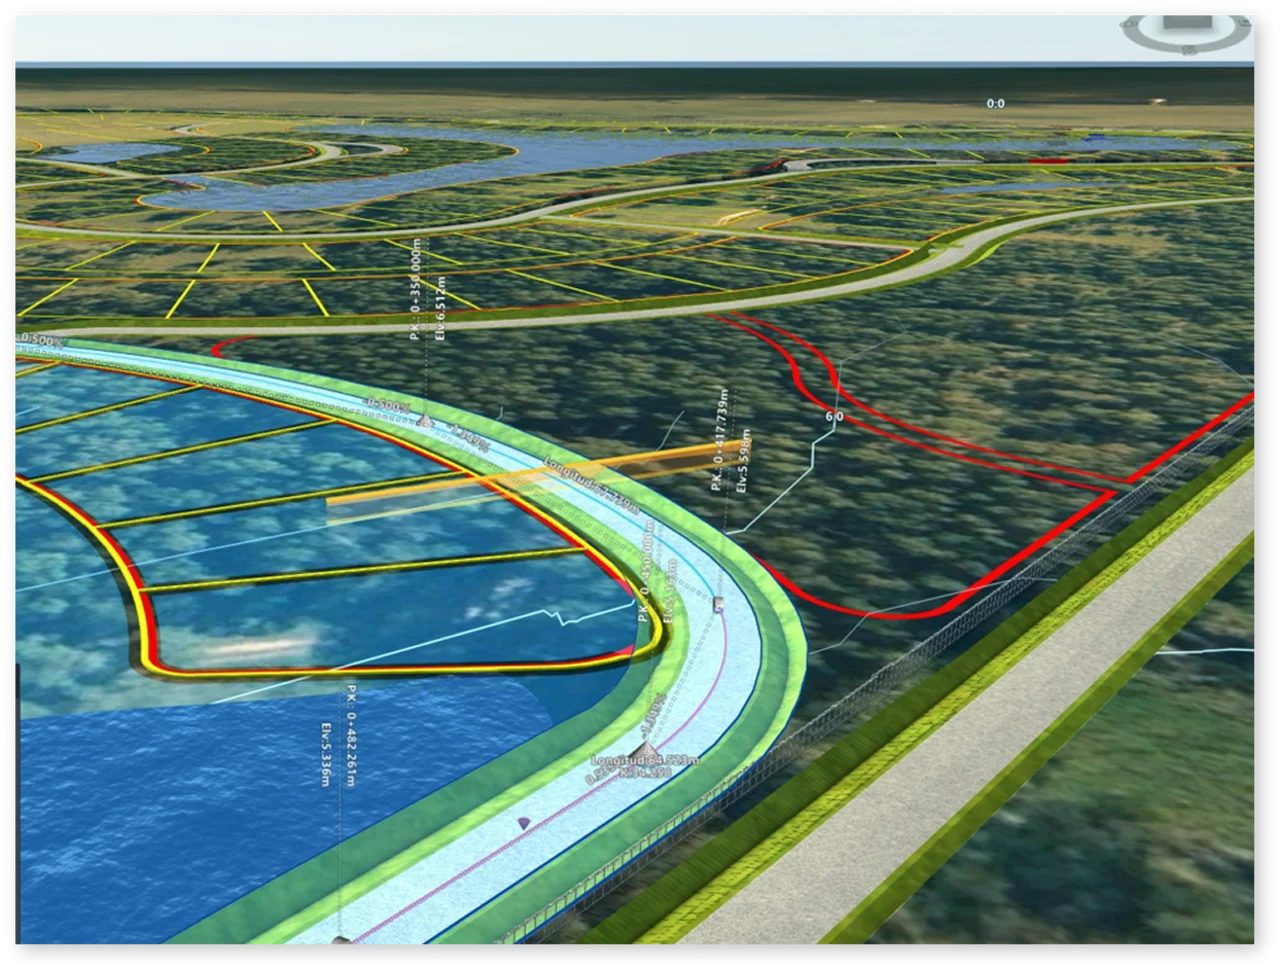Click the rewind icon on the navigation wheel
1280x970 pixels.
pyautogui.click(x=1244, y=23)
